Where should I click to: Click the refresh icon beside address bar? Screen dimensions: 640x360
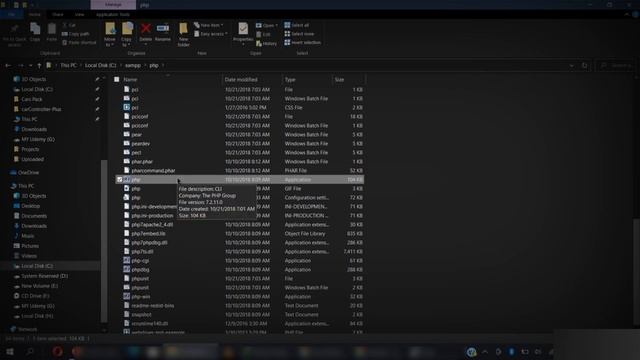(584, 65)
